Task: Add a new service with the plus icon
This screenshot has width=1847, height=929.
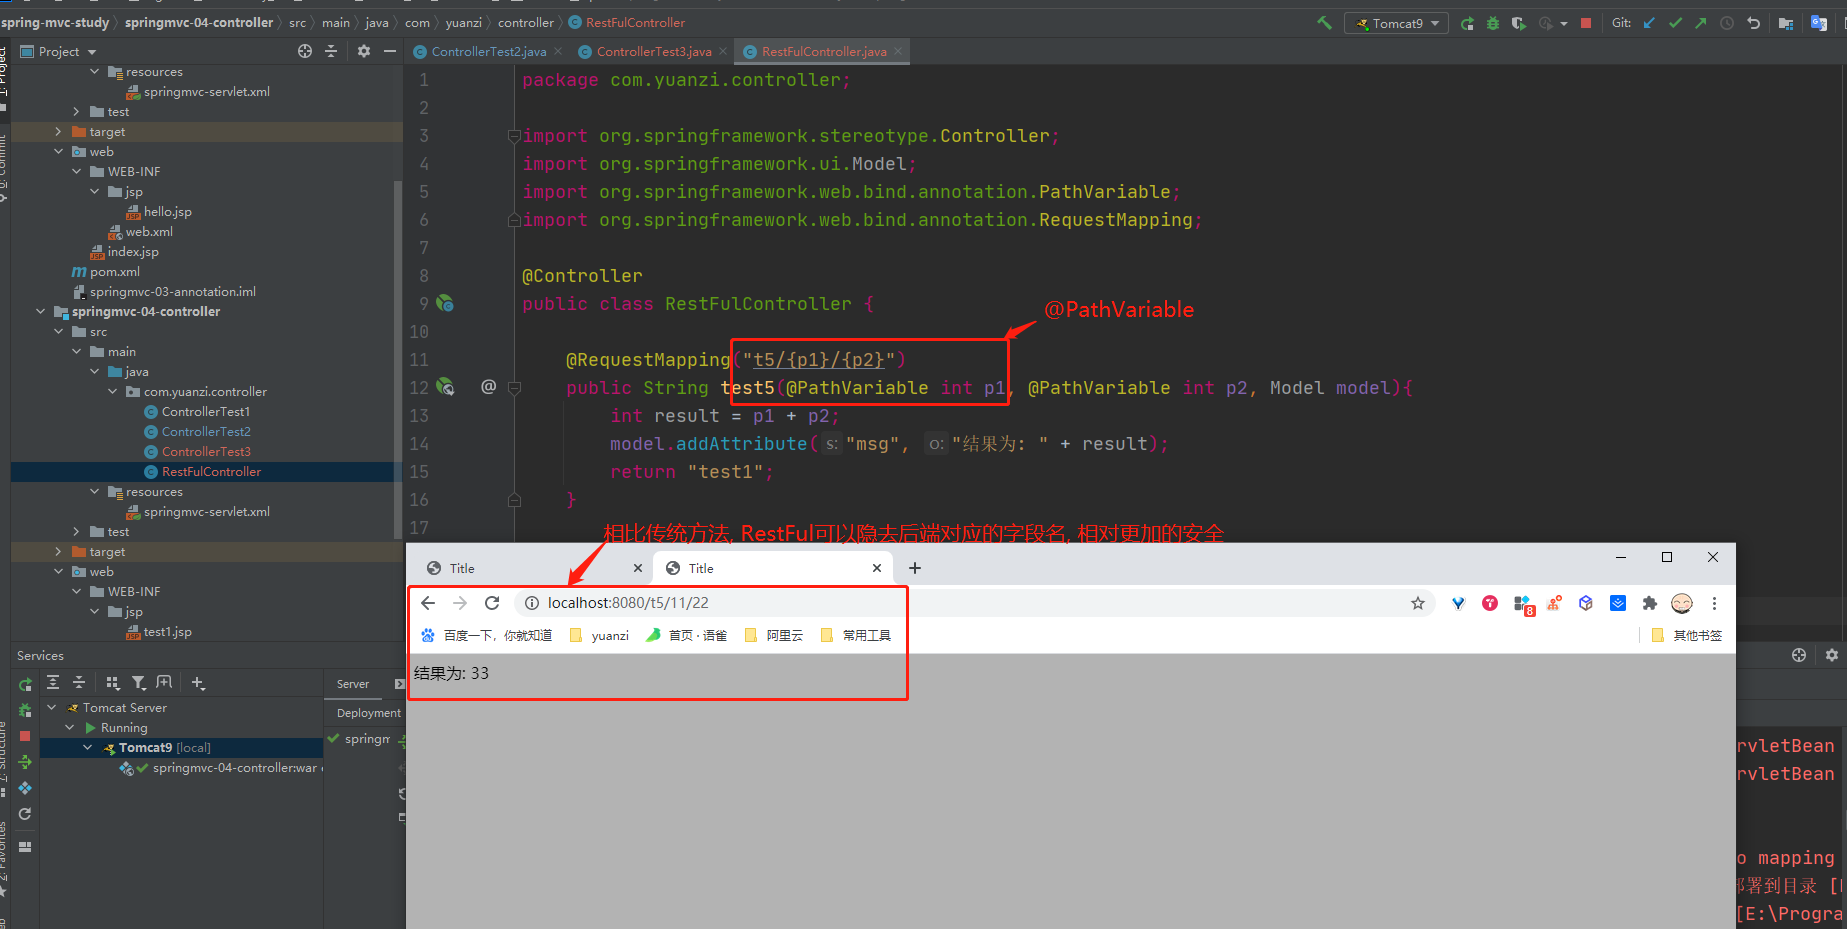Action: [x=198, y=683]
